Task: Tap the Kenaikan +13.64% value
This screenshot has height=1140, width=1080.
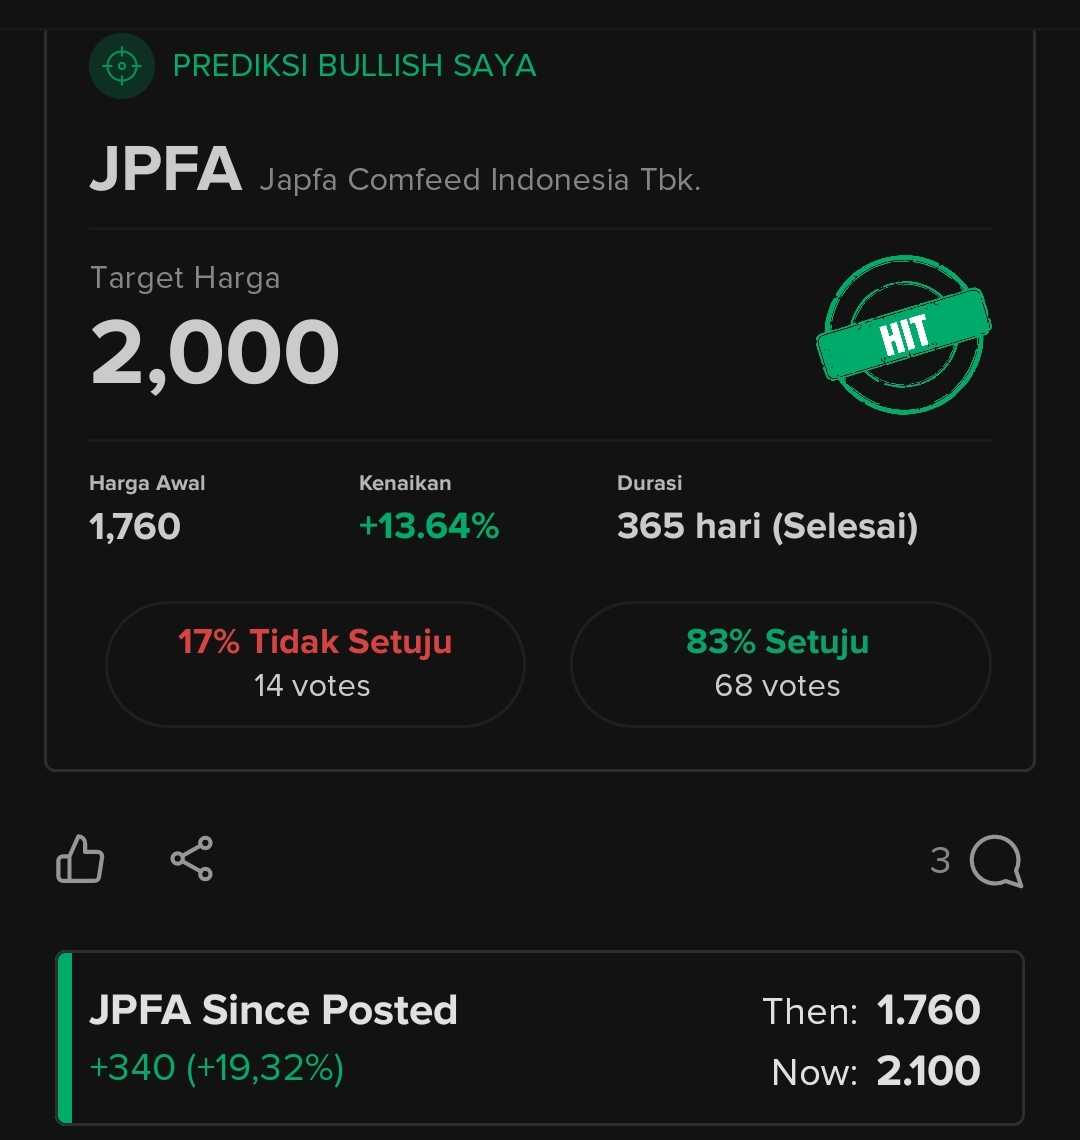Action: [429, 526]
